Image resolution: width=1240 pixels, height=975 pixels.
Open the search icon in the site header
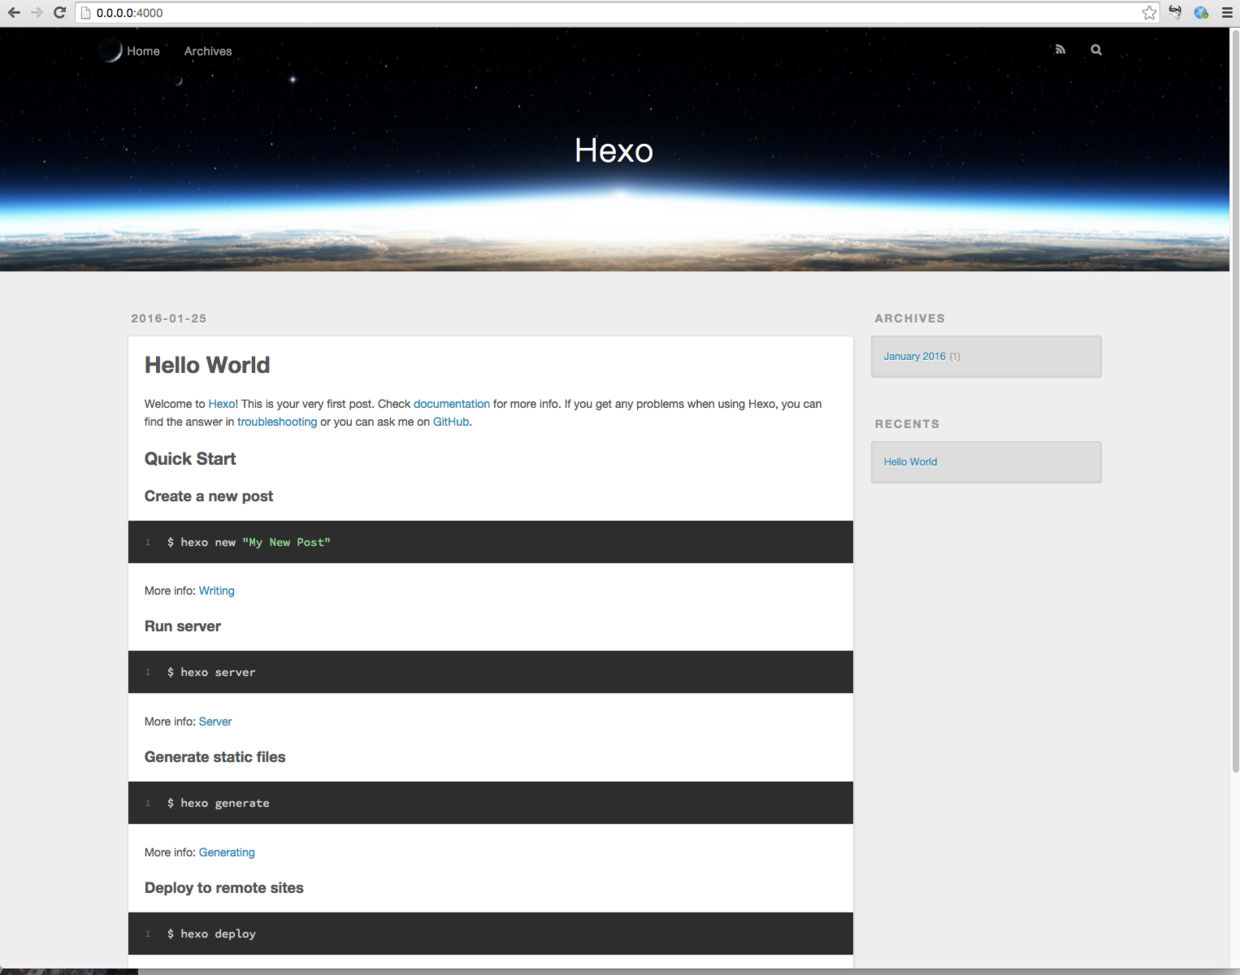tap(1096, 49)
